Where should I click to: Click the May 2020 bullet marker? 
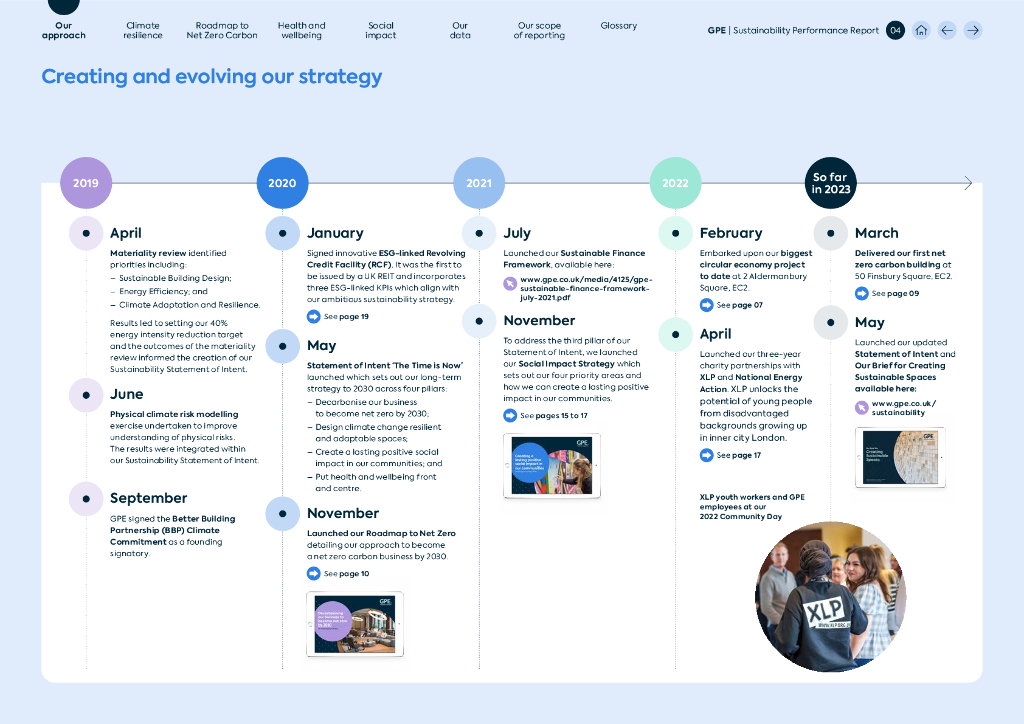pos(283,346)
